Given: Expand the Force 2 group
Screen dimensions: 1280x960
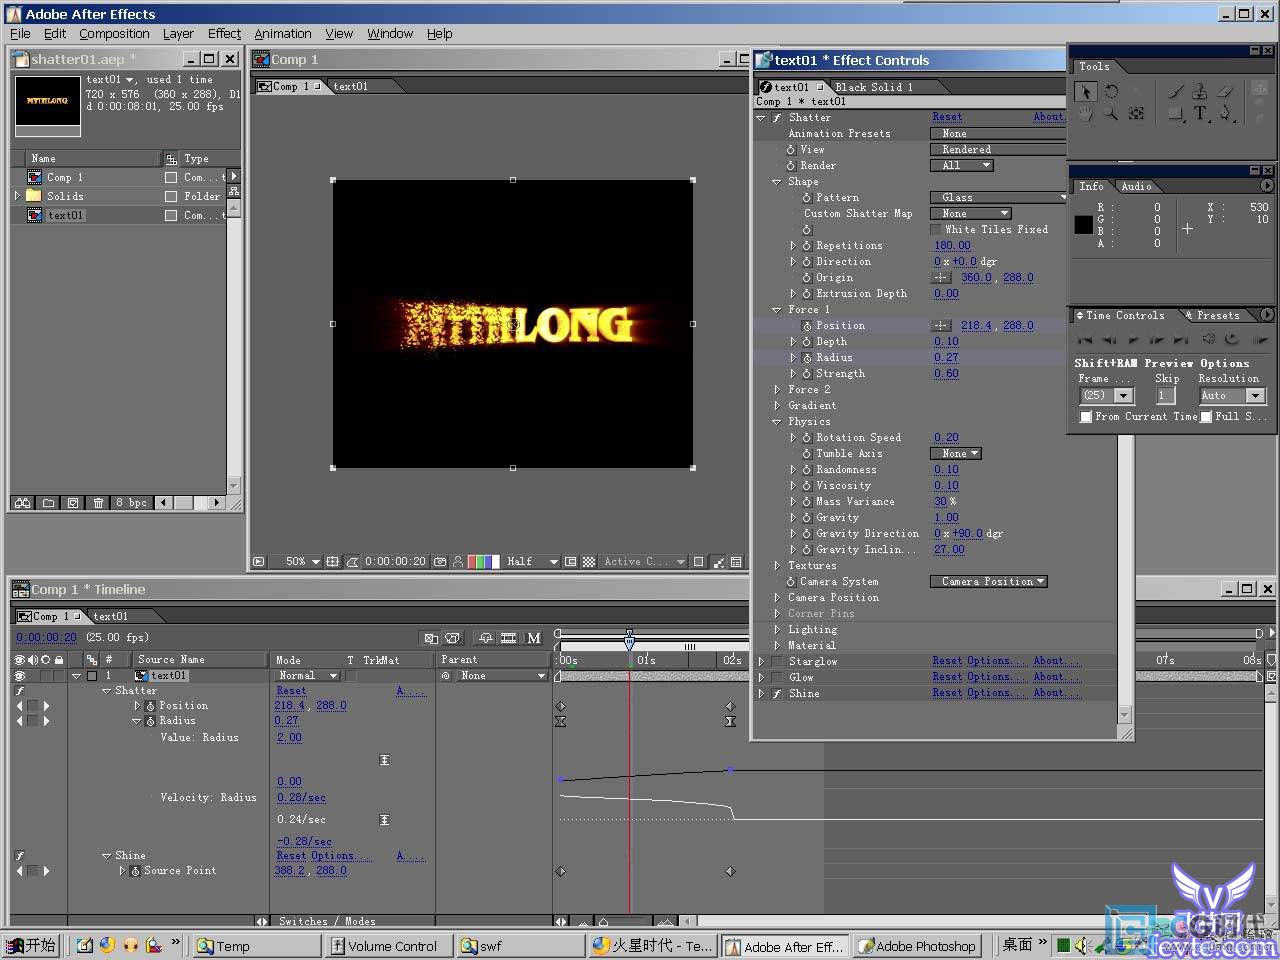Looking at the screenshot, I should coord(778,390).
